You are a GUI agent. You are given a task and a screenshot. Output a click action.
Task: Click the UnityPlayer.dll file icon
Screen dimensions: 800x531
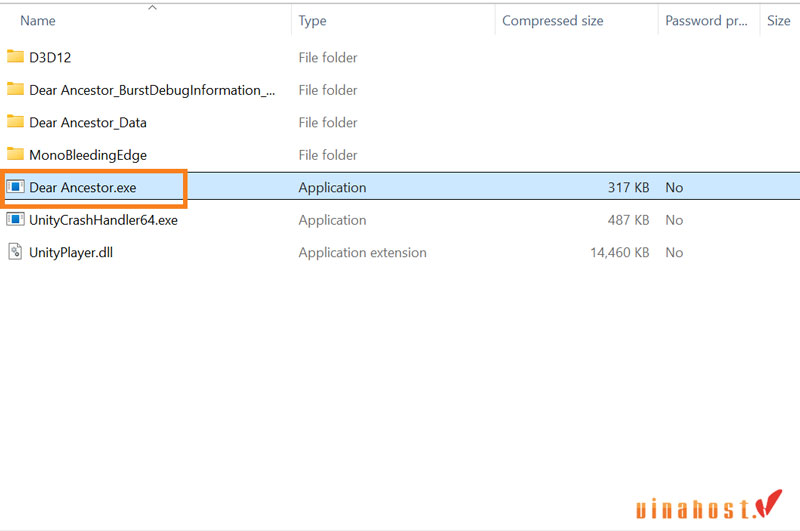click(x=15, y=252)
